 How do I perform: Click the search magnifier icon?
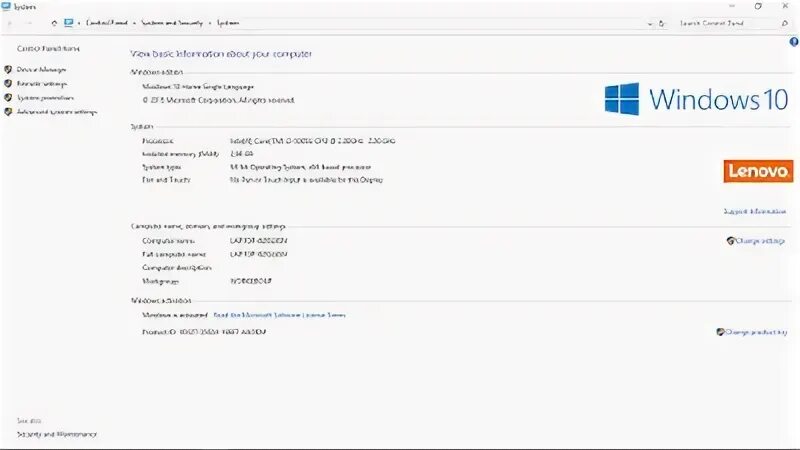click(785, 23)
